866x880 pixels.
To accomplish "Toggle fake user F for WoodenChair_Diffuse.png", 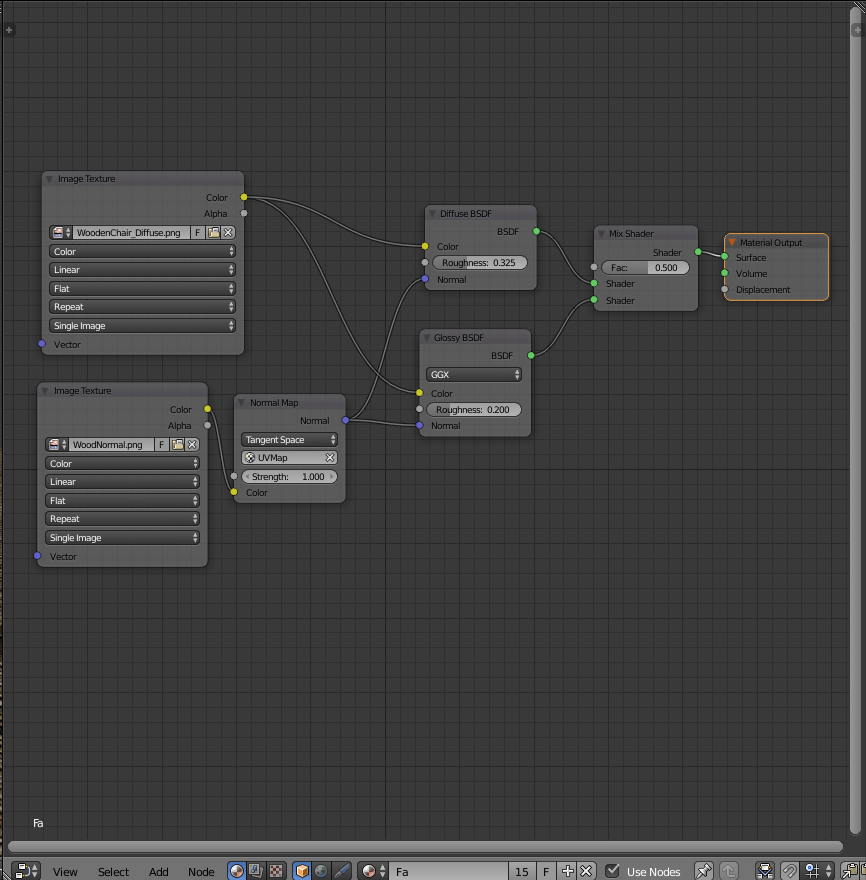I will click(197, 232).
